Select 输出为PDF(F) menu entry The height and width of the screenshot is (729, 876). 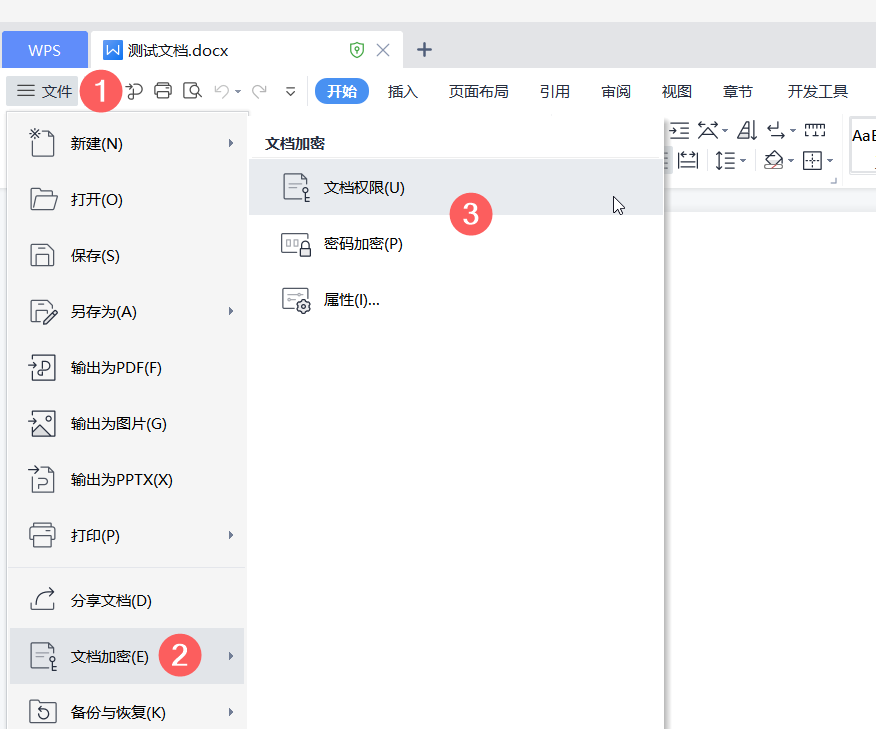pos(127,368)
